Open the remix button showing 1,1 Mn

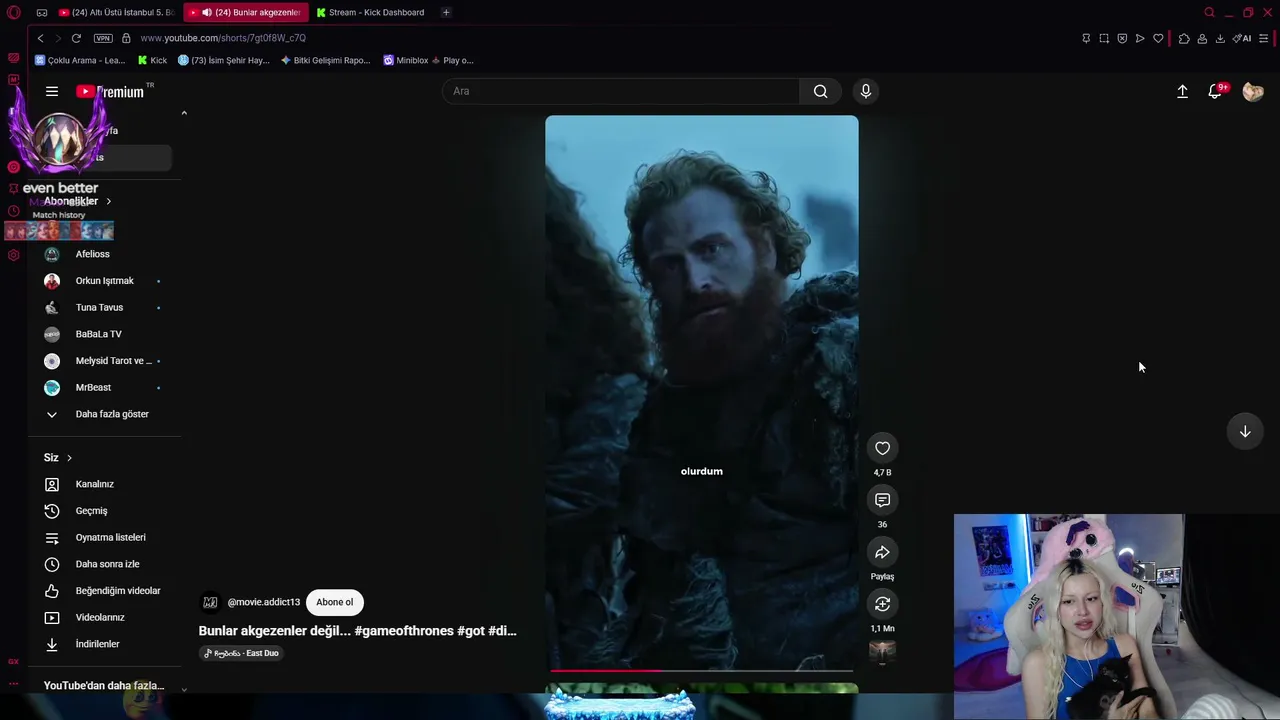pyautogui.click(x=882, y=604)
